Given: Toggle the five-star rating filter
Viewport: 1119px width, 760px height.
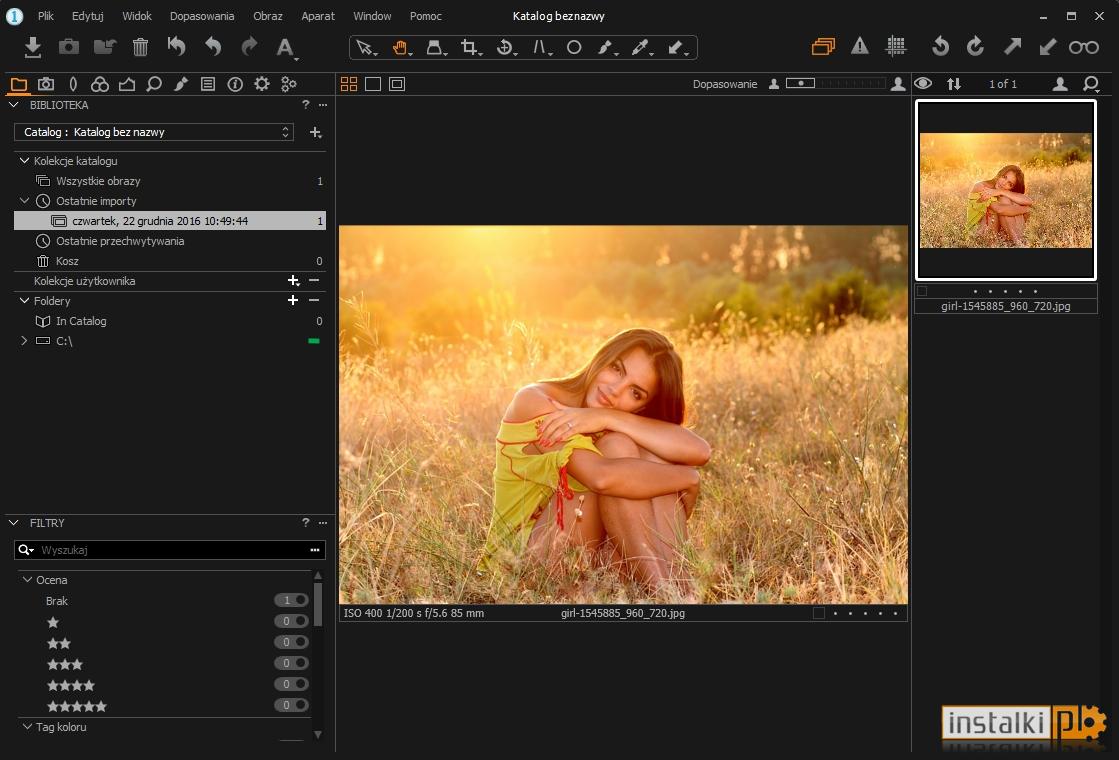Looking at the screenshot, I should click(291, 705).
